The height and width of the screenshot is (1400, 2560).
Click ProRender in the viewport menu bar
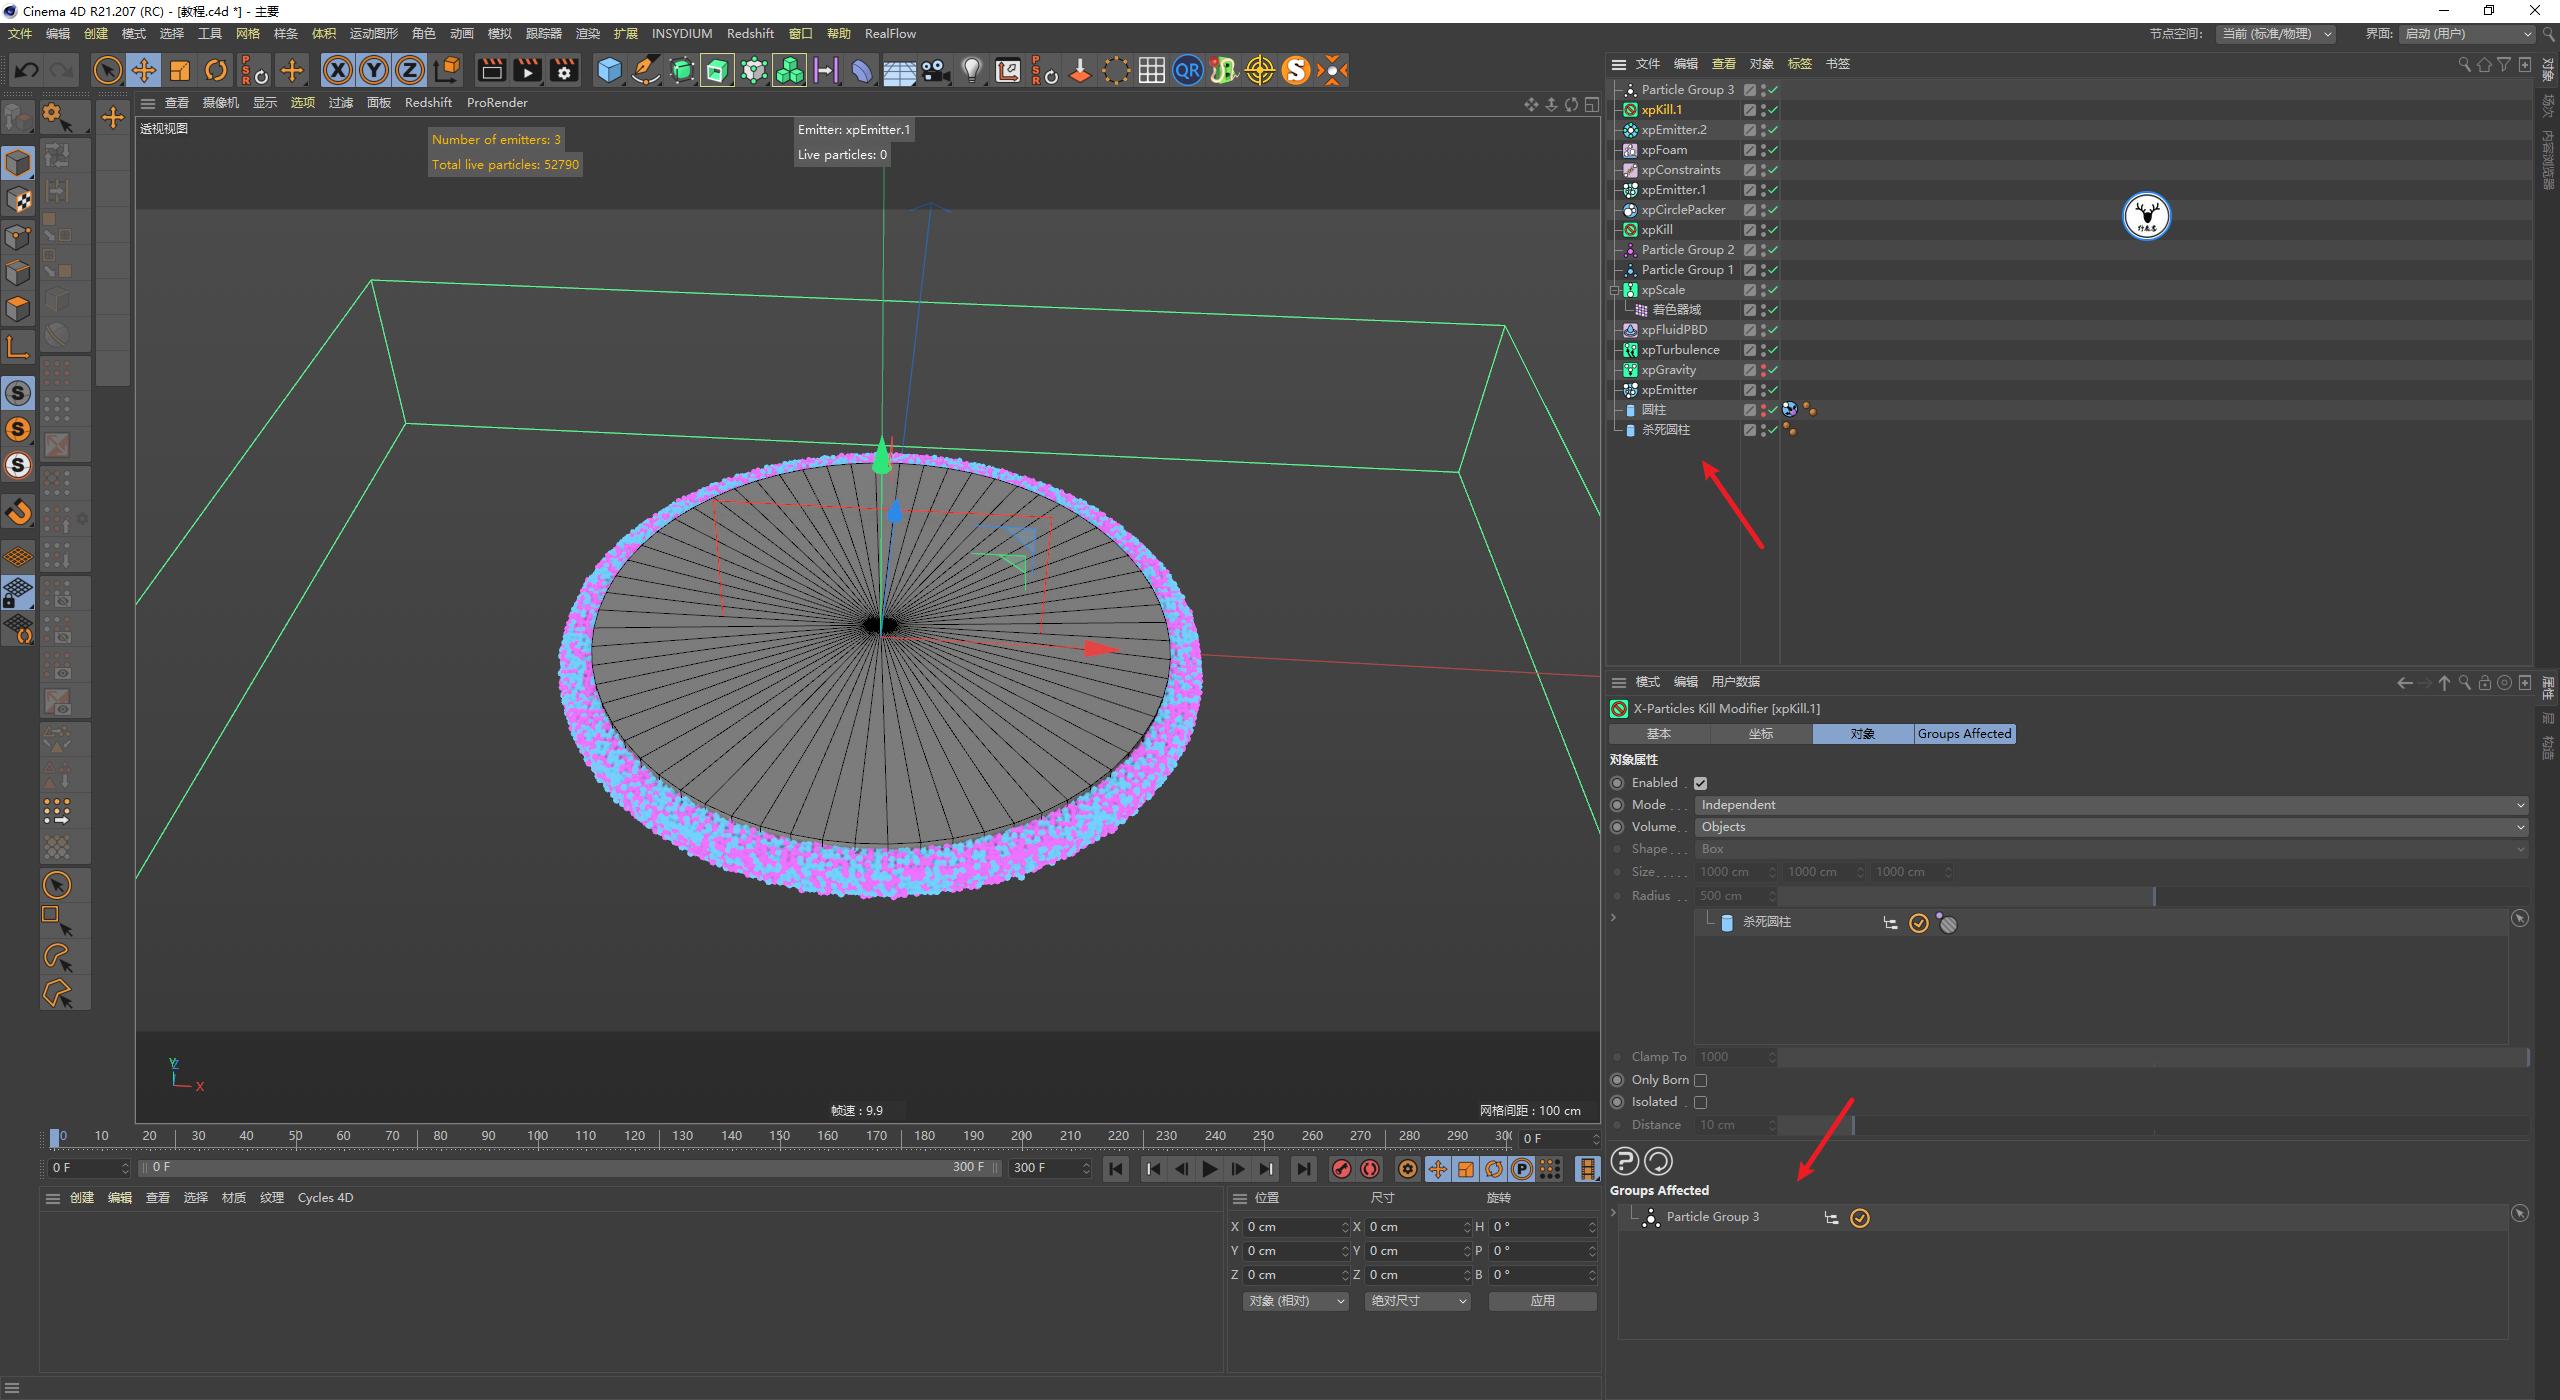[497, 102]
